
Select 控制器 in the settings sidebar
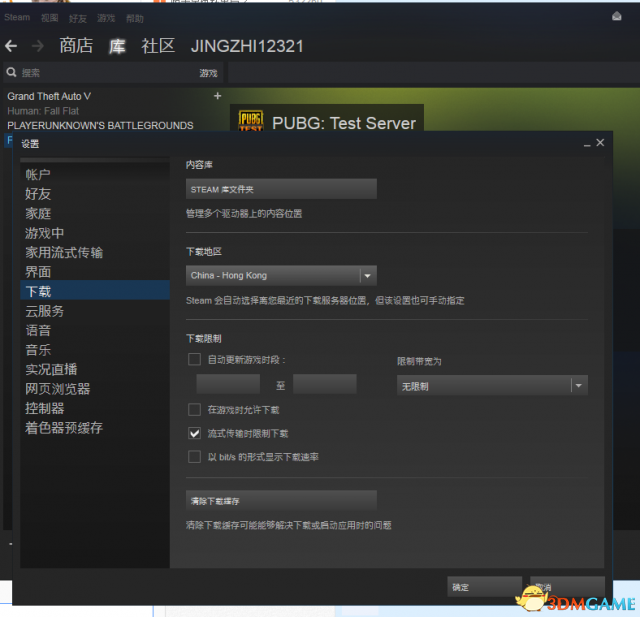coord(95,408)
